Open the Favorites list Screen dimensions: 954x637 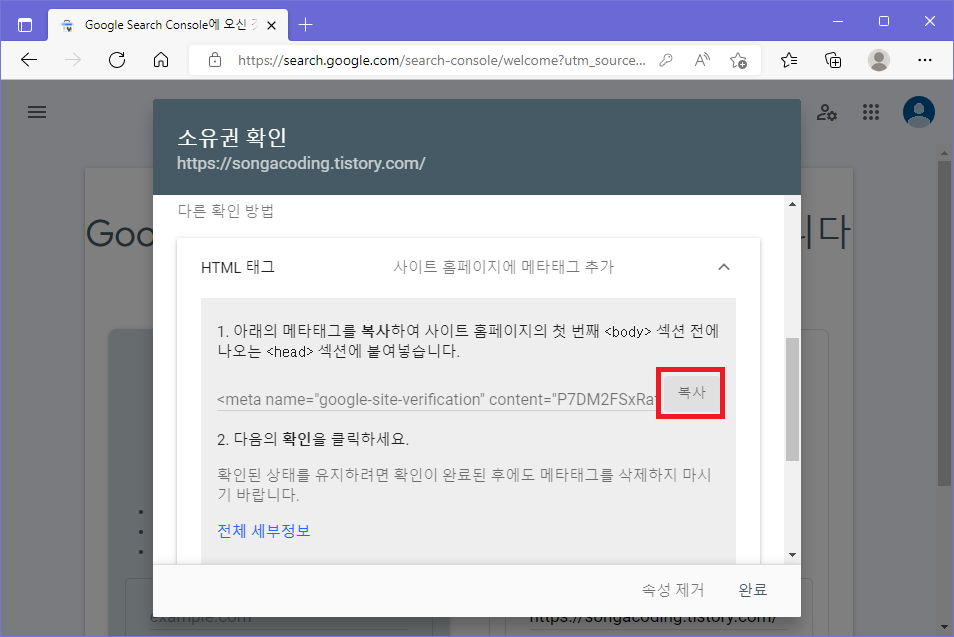(x=789, y=60)
